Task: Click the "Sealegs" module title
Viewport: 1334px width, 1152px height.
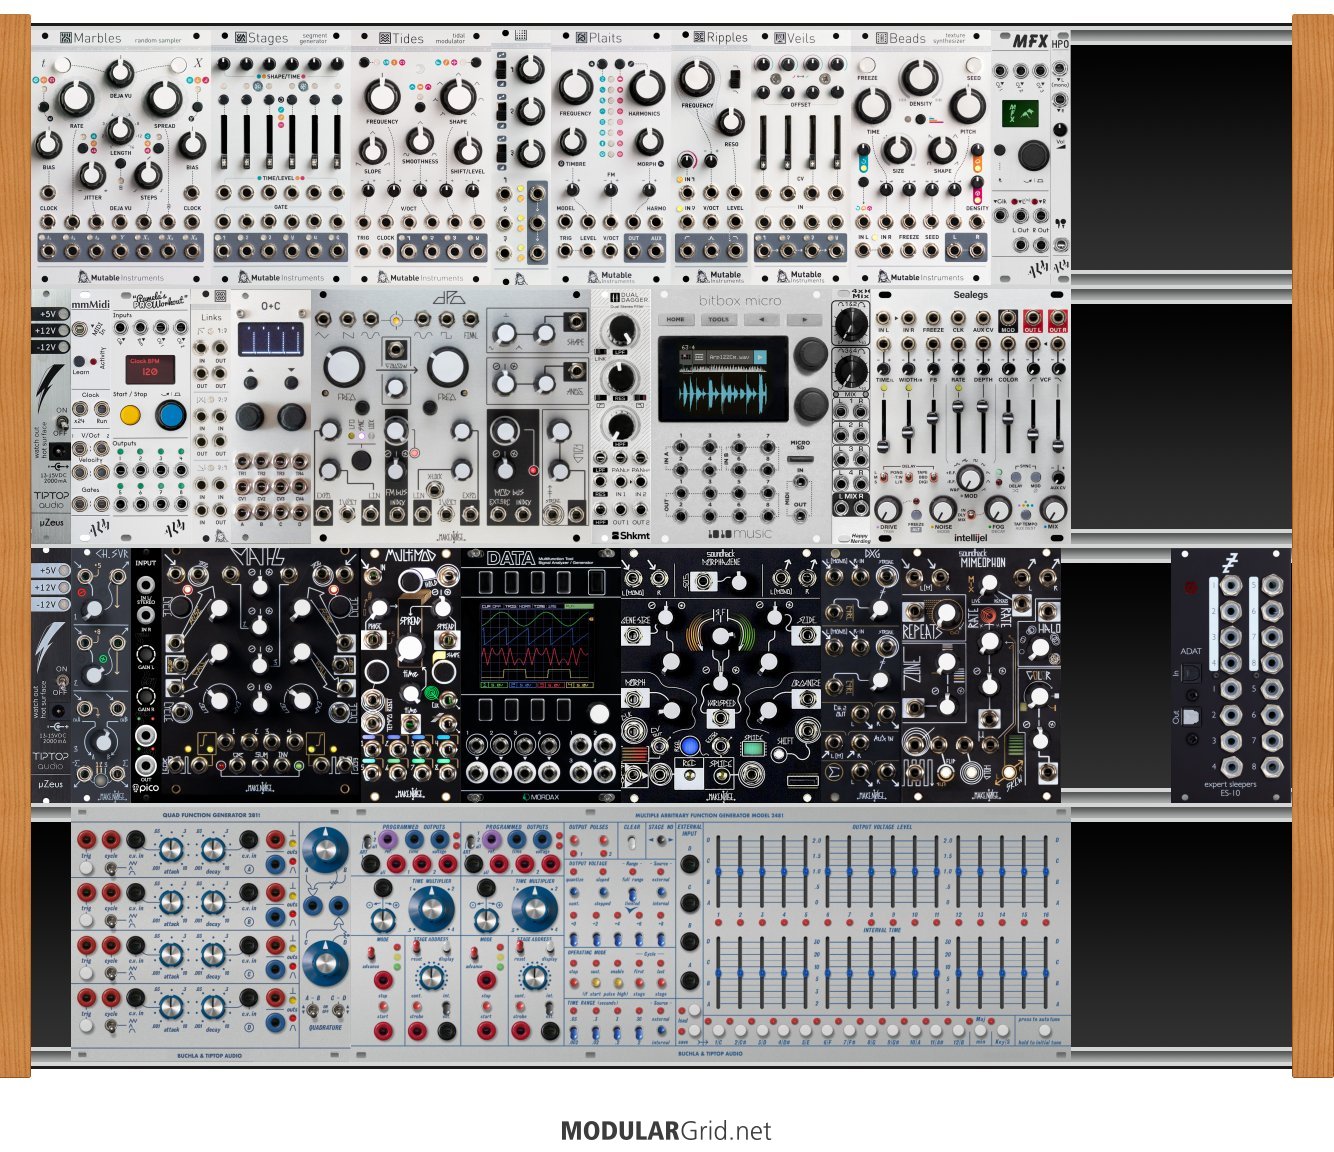Action: coord(970,295)
